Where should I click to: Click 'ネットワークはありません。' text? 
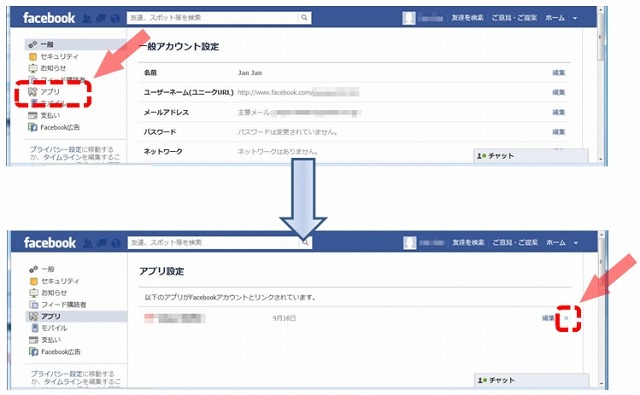click(x=278, y=151)
